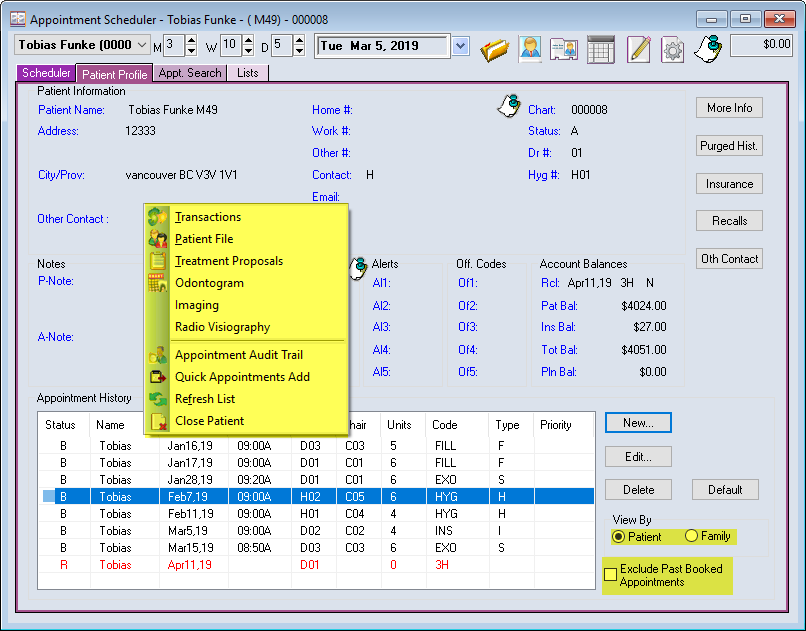806x631 pixels.
Task: Open the gear settings toolbar icon
Action: pos(672,47)
